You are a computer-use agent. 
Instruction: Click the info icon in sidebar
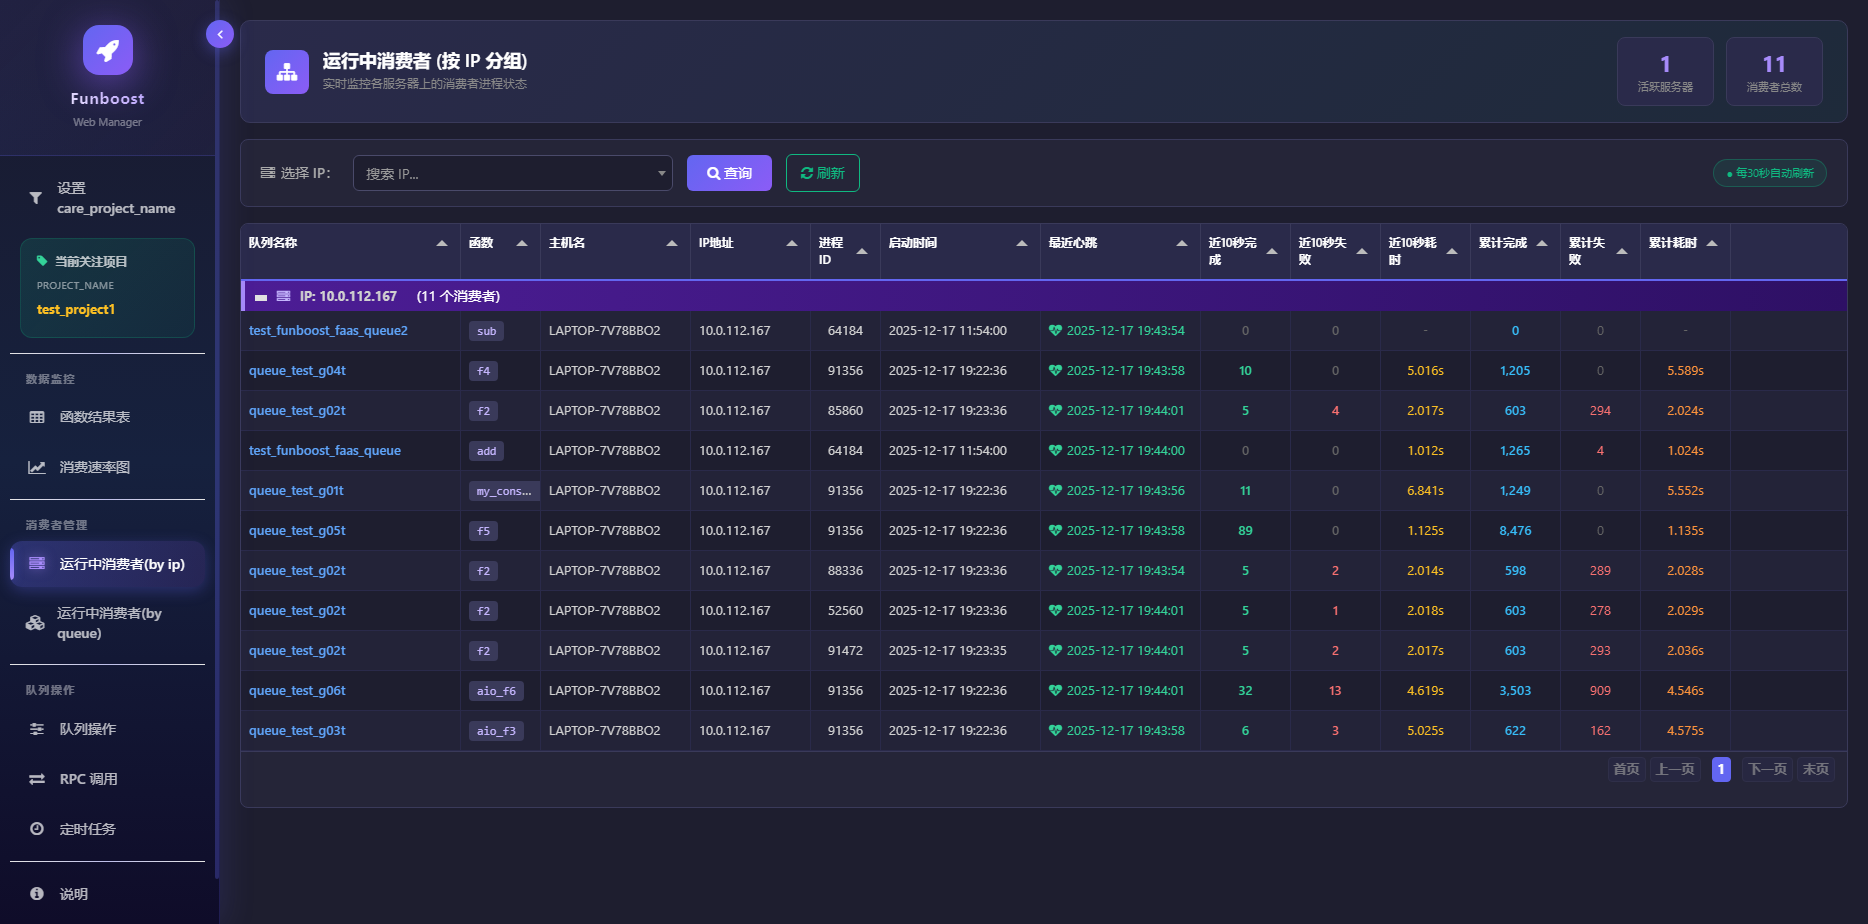[37, 894]
